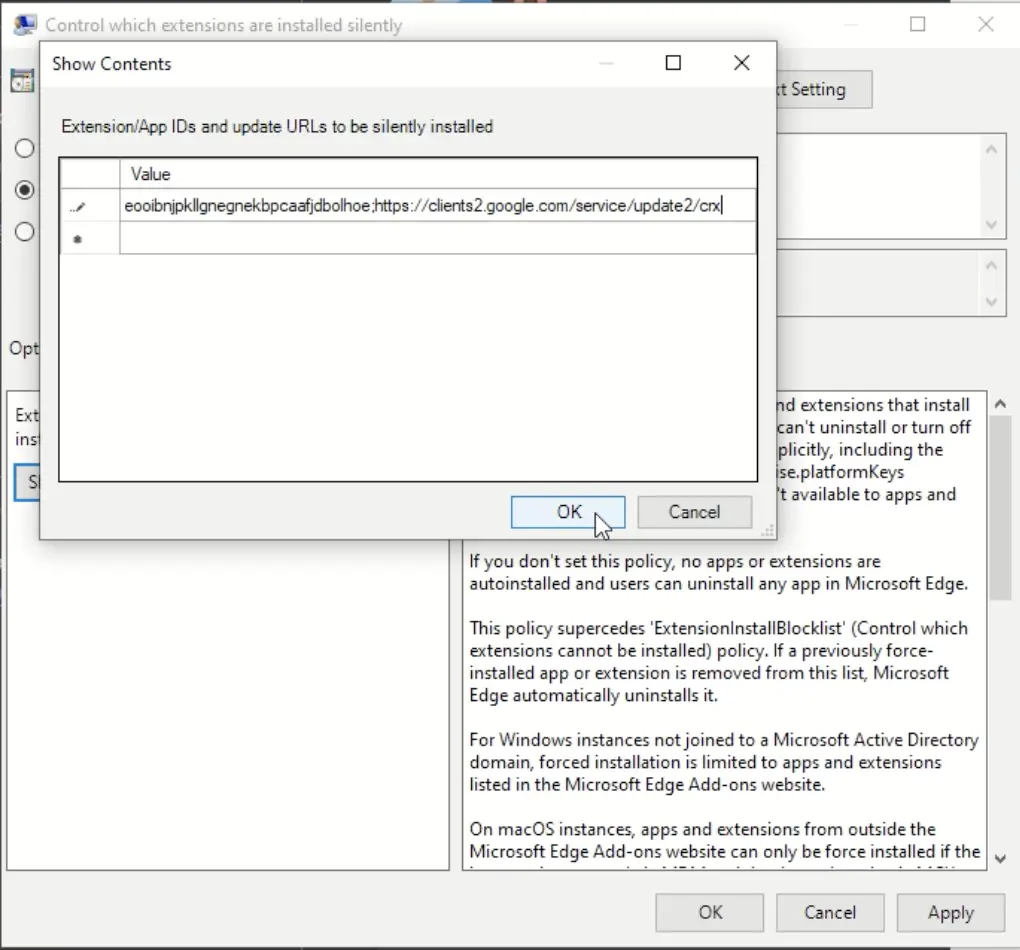
Task: Click OK on the policy editor window
Action: pos(709,912)
